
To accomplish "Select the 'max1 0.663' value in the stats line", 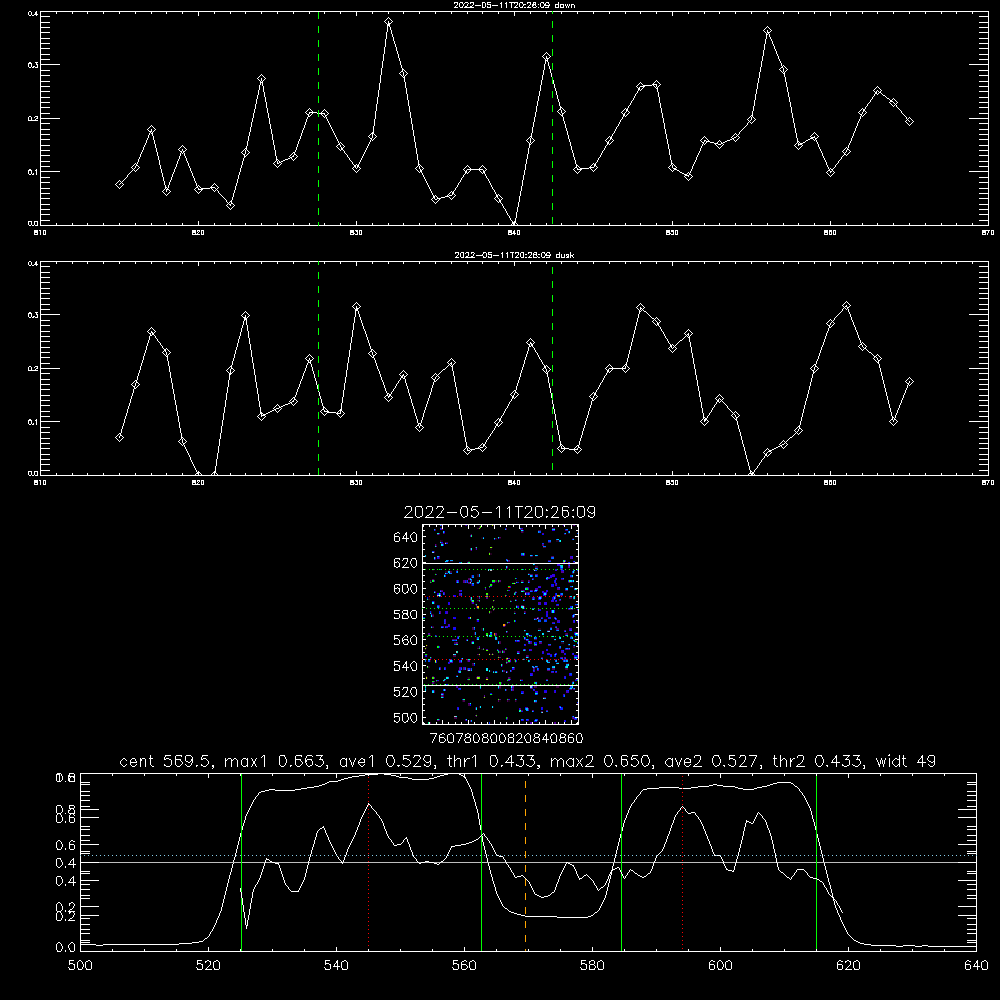I will tap(276, 761).
